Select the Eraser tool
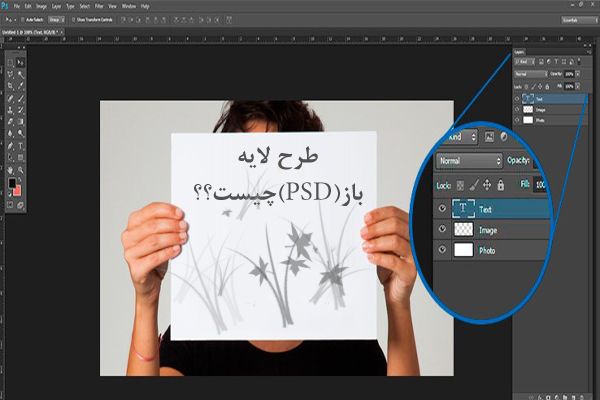Screen dimensions: 600x400 (x=10, y=122)
